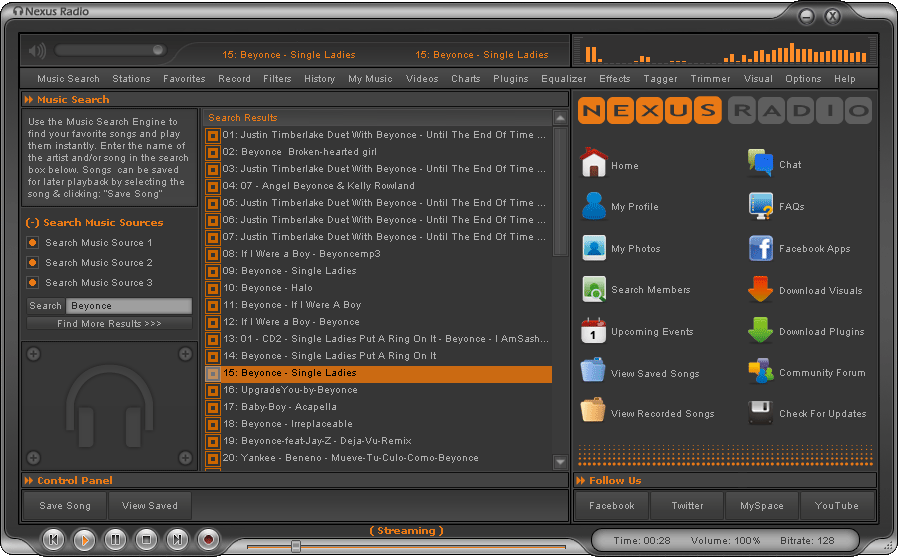Open the Videos menu
This screenshot has height=557, width=898.
click(422, 78)
